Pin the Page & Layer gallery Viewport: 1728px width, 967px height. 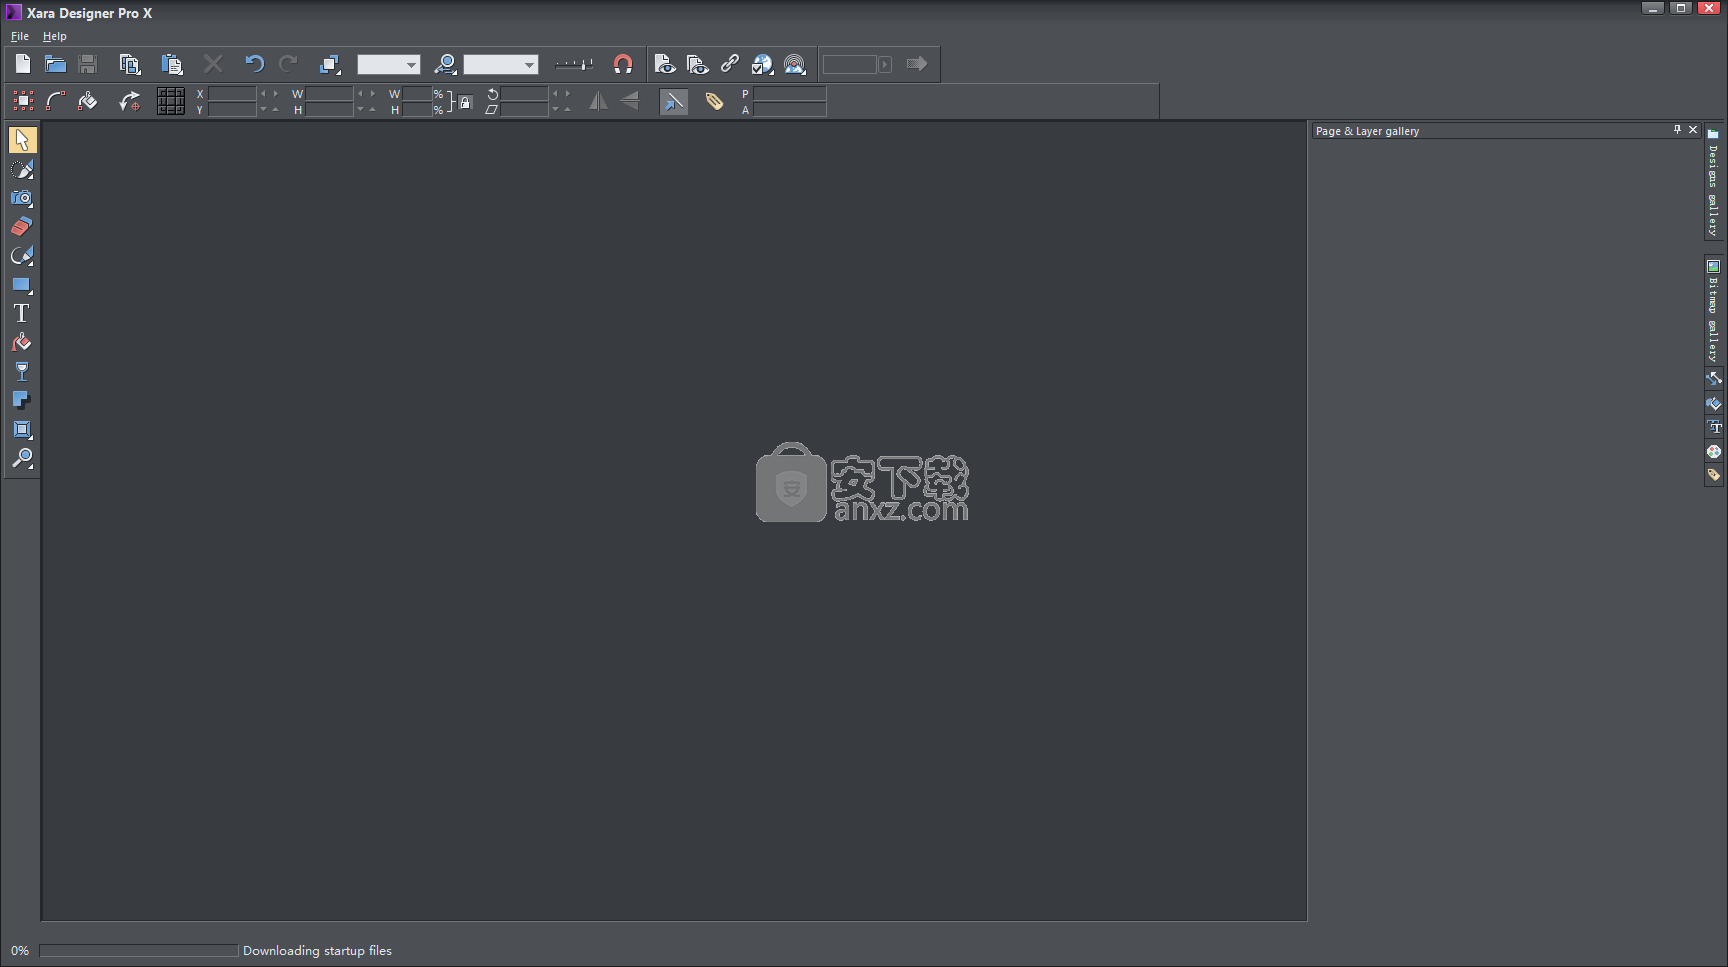click(x=1677, y=130)
